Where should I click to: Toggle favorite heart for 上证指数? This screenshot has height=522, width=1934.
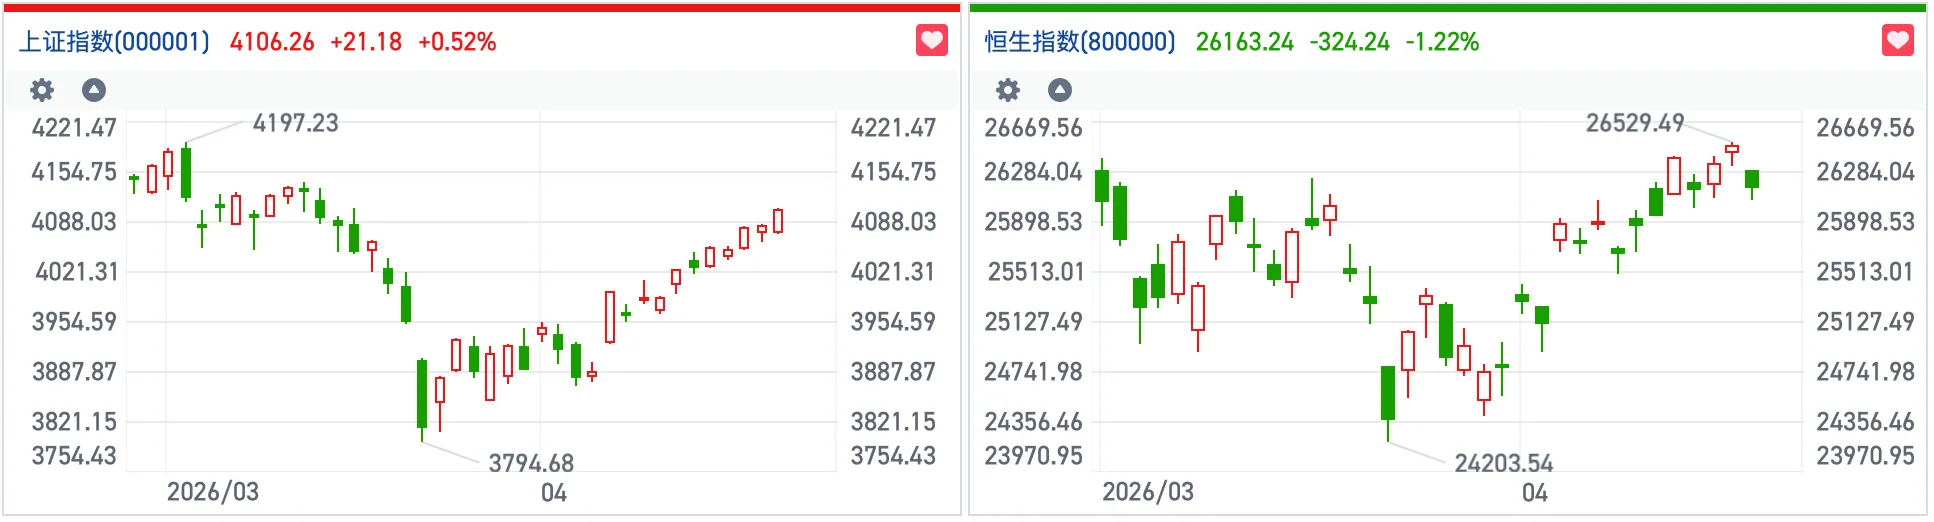click(x=932, y=41)
